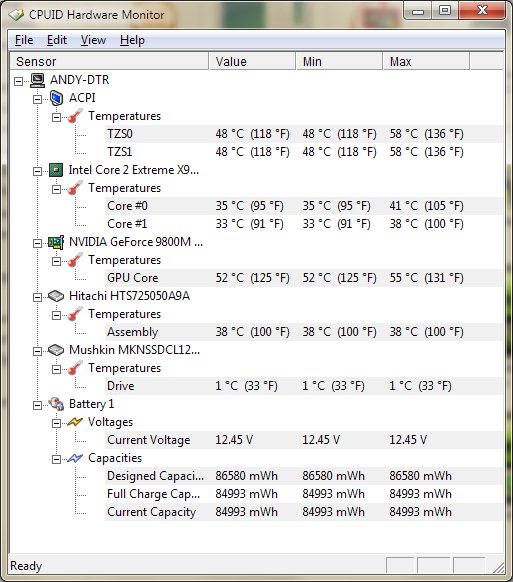
Task: Collapse the Intel Core 2 Extreme node
Action: [37, 171]
